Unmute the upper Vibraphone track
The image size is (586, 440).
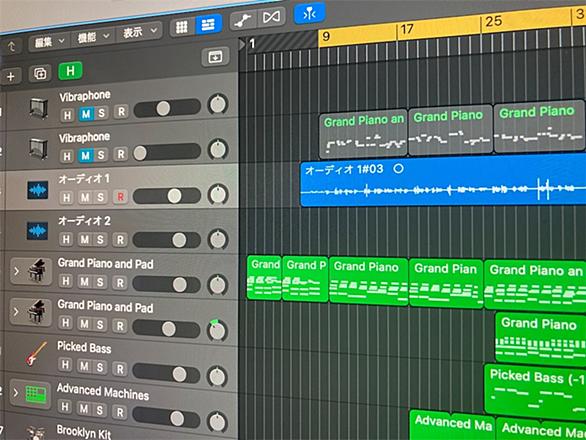tap(86, 114)
